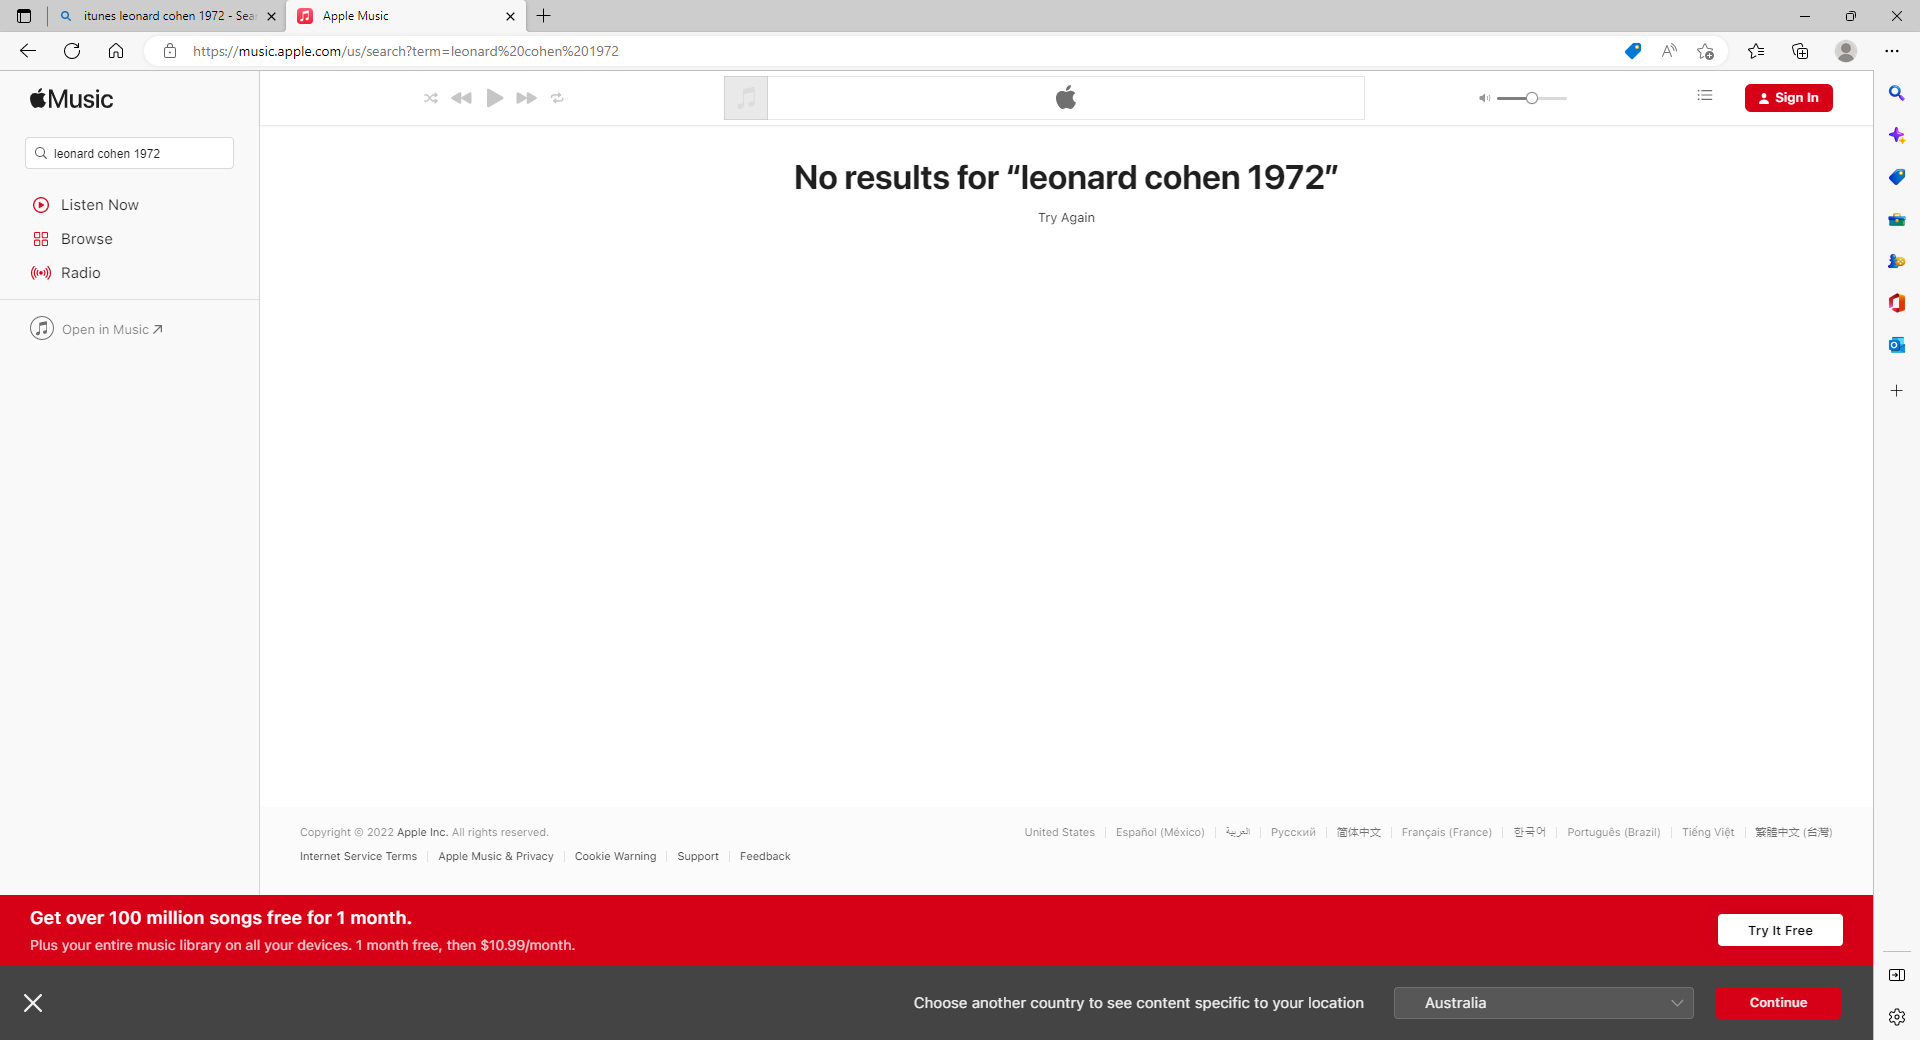This screenshot has width=1920, height=1040.
Task: Click the Continue button
Action: coord(1778,1003)
